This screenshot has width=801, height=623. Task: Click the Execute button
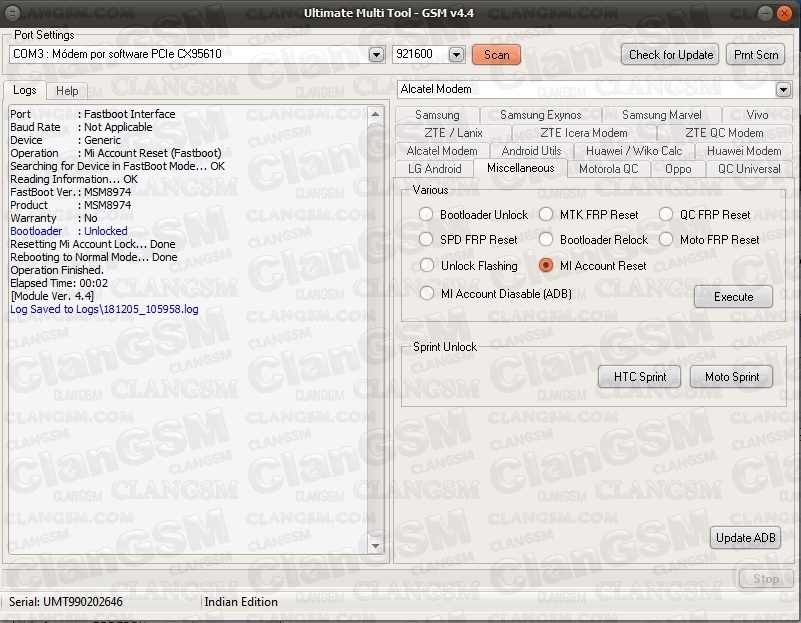pyautogui.click(x=734, y=297)
